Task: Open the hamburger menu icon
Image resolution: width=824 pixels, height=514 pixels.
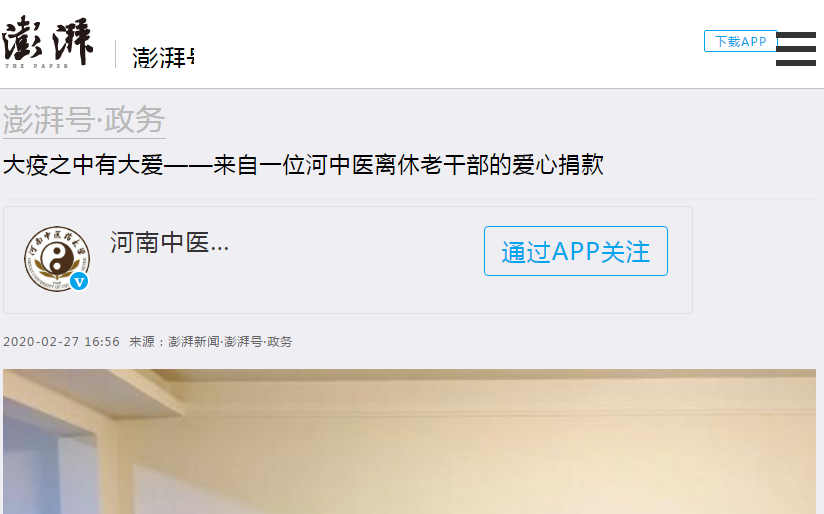Action: 796,49
